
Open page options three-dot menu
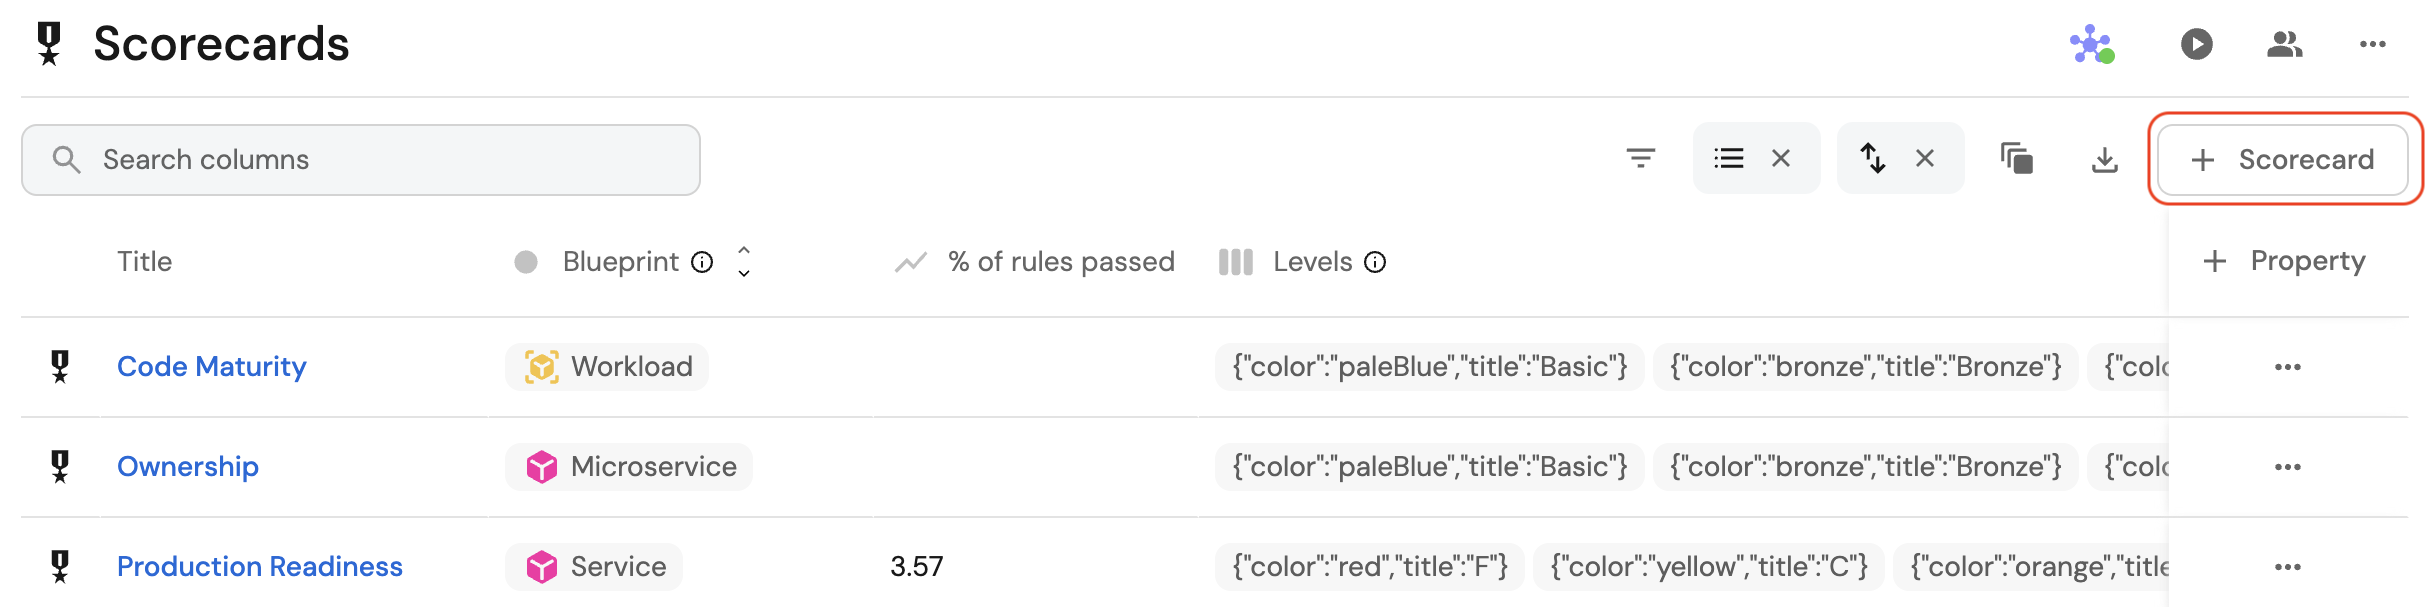pyautogui.click(x=2372, y=44)
